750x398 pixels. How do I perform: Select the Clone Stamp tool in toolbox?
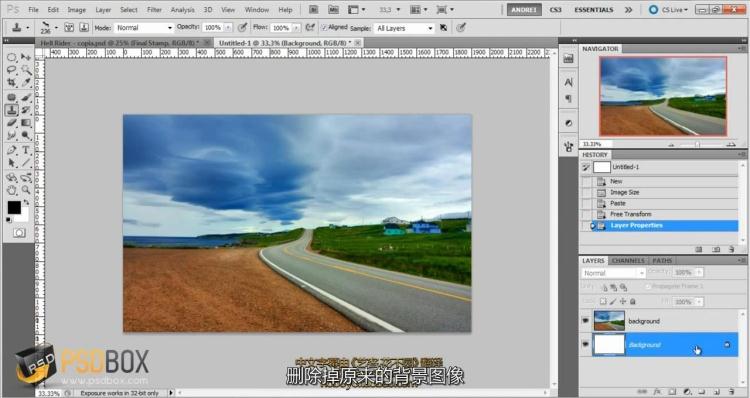pos(12,110)
